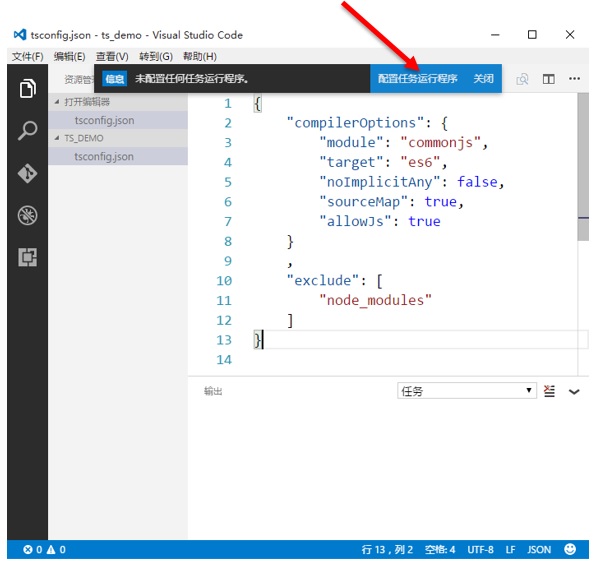Click the feedback smiley in status bar

coord(570,549)
